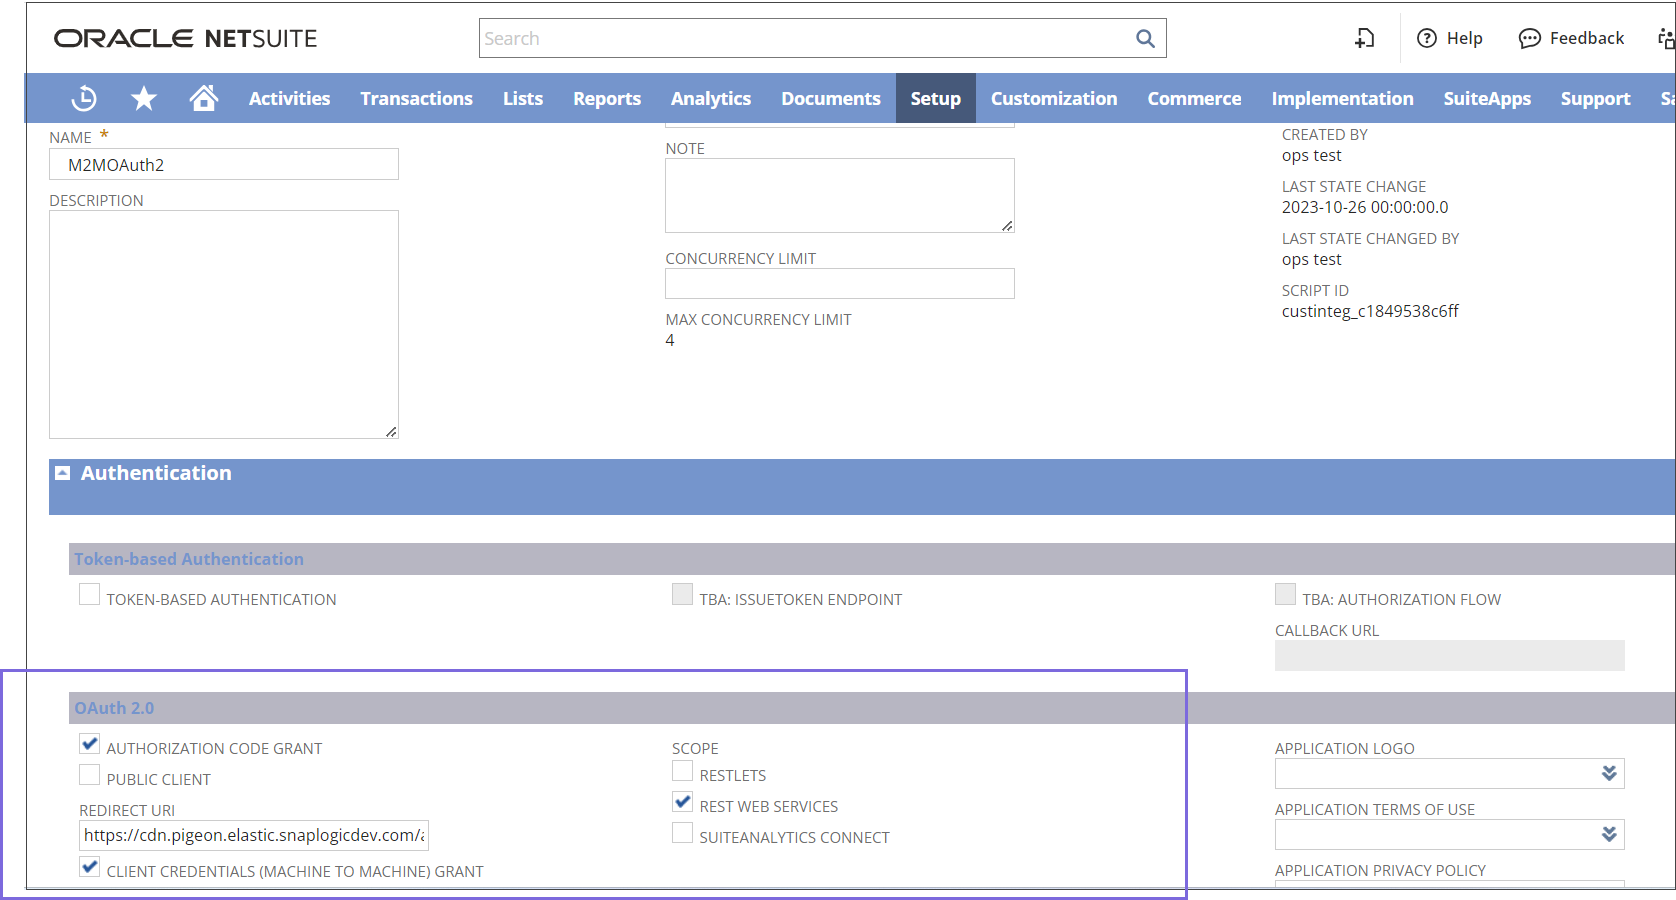Enable the Public Client checkbox
Viewport: 1676px width, 900px height.
[89, 774]
